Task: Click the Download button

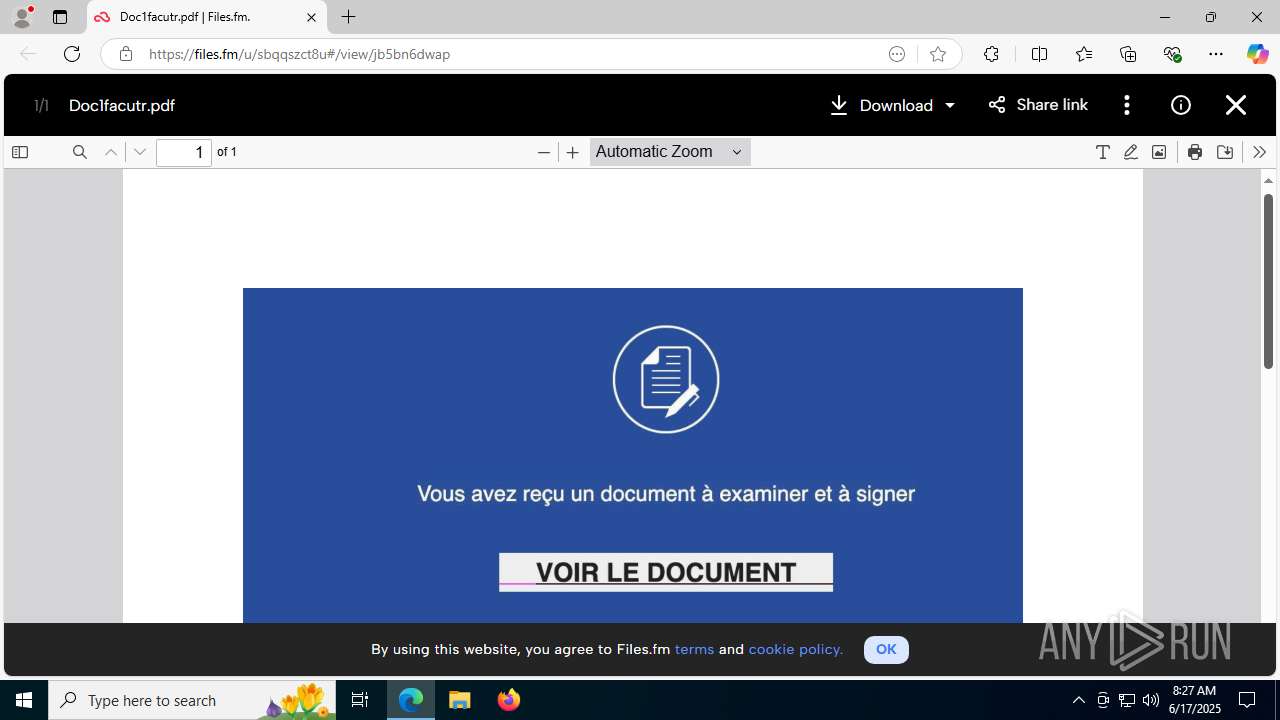Action: click(x=882, y=105)
